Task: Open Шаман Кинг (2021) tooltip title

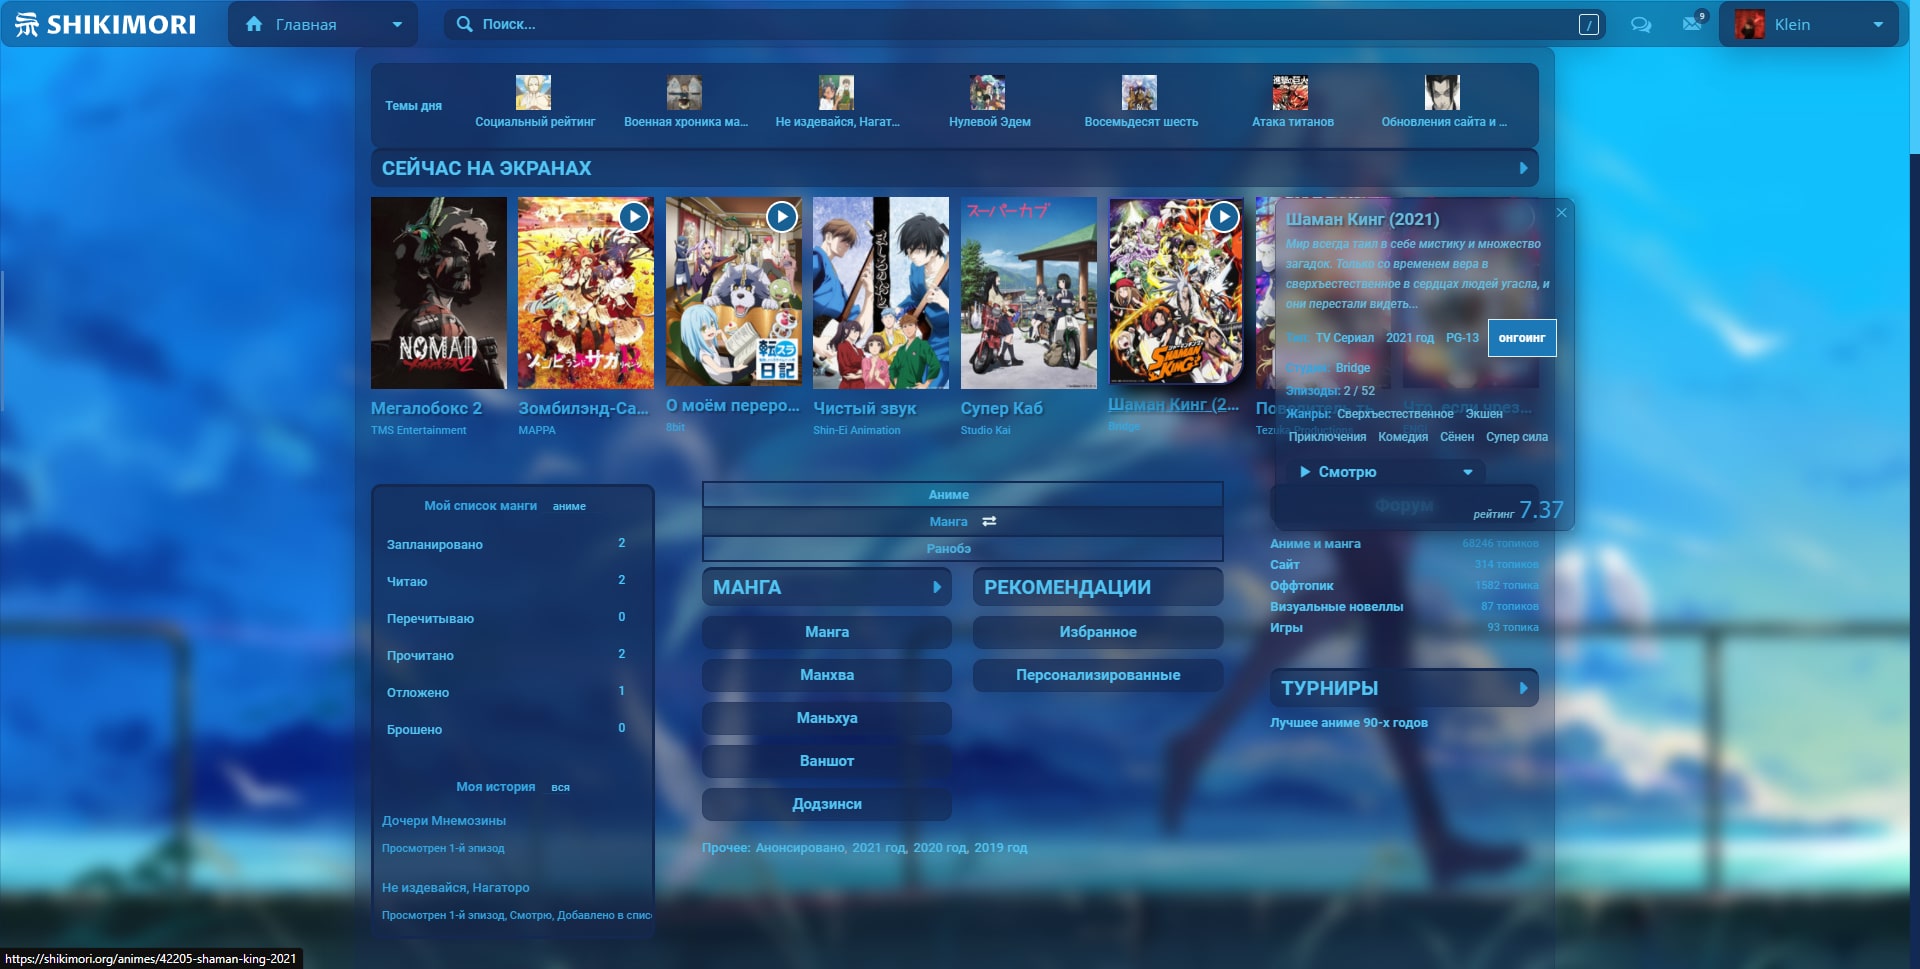Action: click(x=1362, y=219)
